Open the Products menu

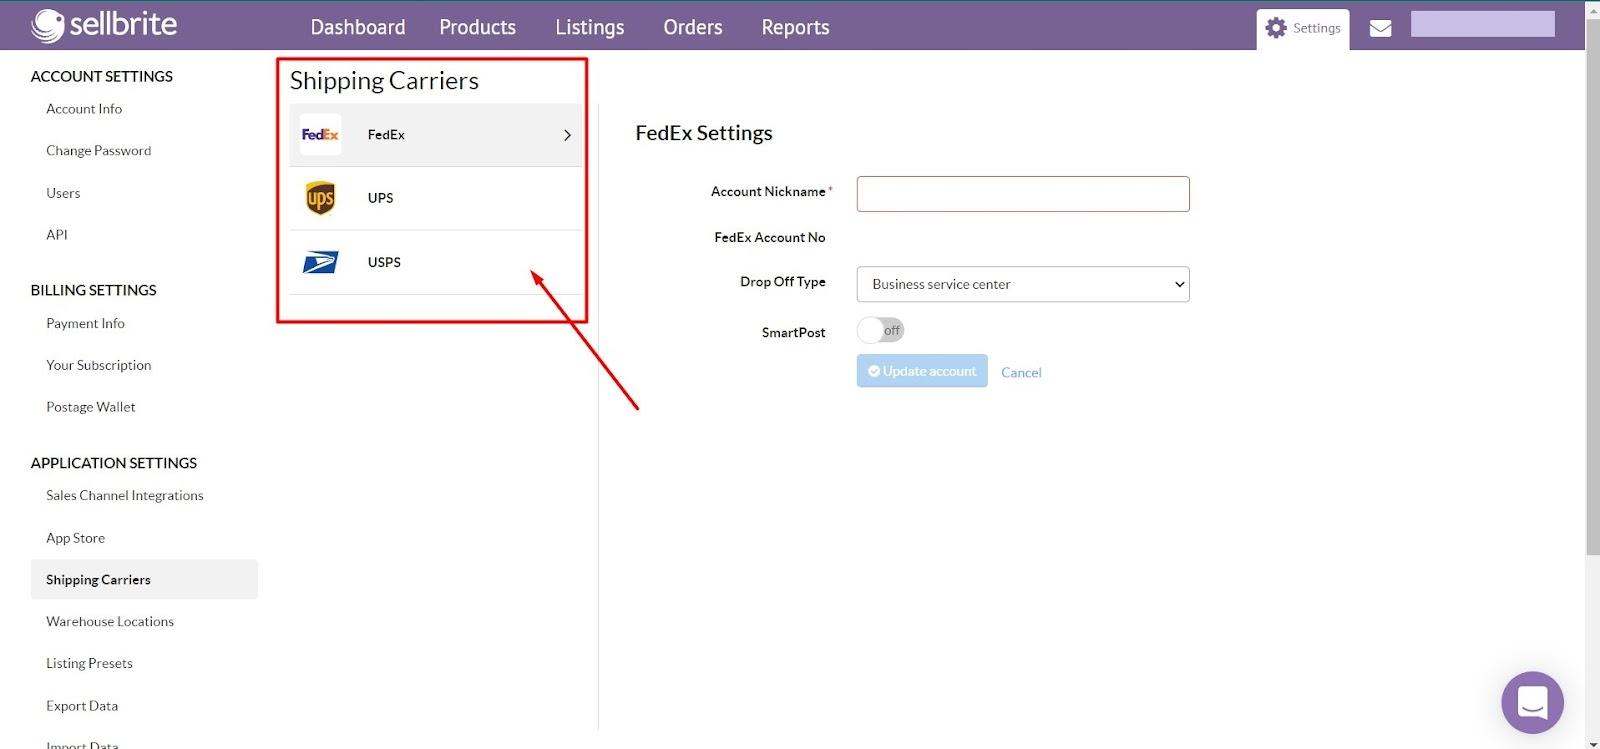pos(478,27)
